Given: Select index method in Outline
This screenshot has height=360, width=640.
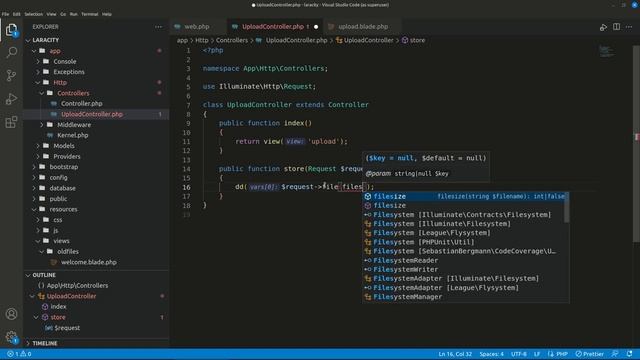Looking at the screenshot, I should [58, 307].
